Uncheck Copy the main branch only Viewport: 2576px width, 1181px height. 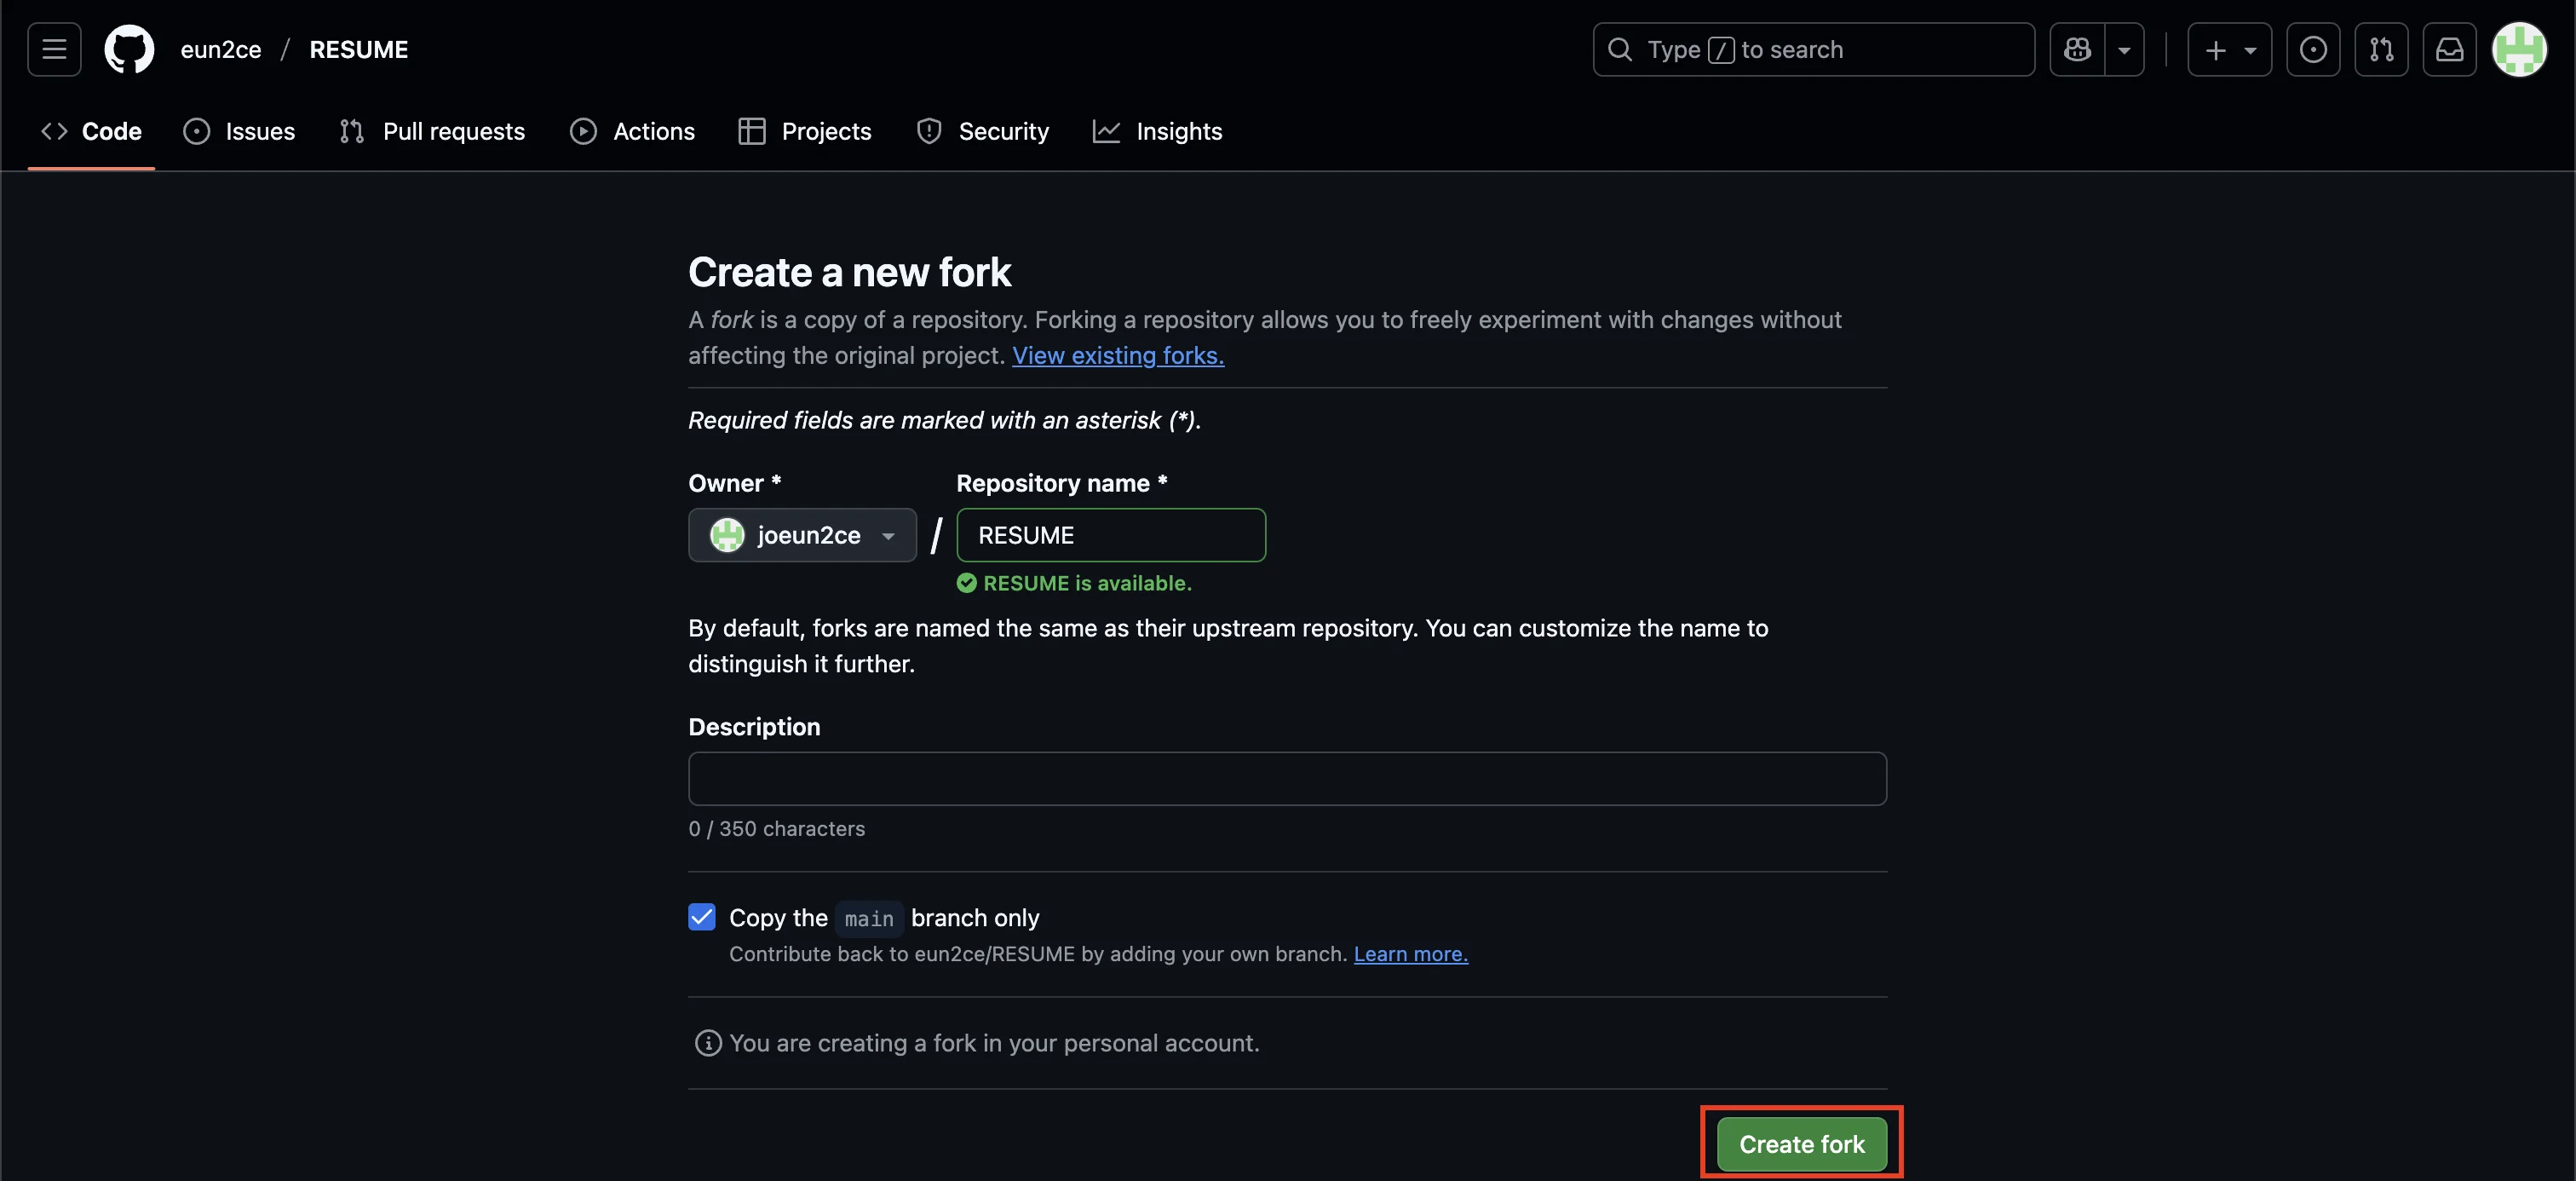pyautogui.click(x=702, y=917)
